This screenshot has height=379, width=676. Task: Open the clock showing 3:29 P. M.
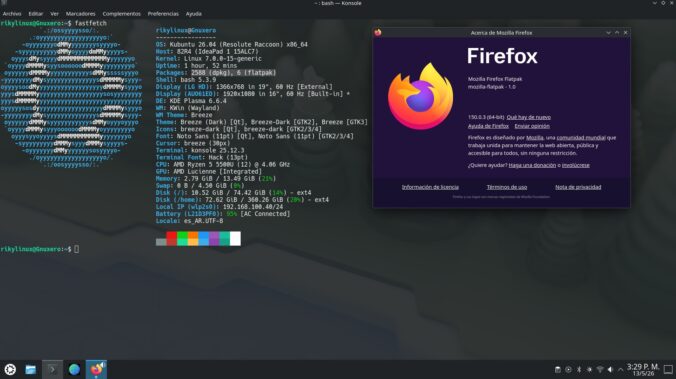(x=643, y=370)
